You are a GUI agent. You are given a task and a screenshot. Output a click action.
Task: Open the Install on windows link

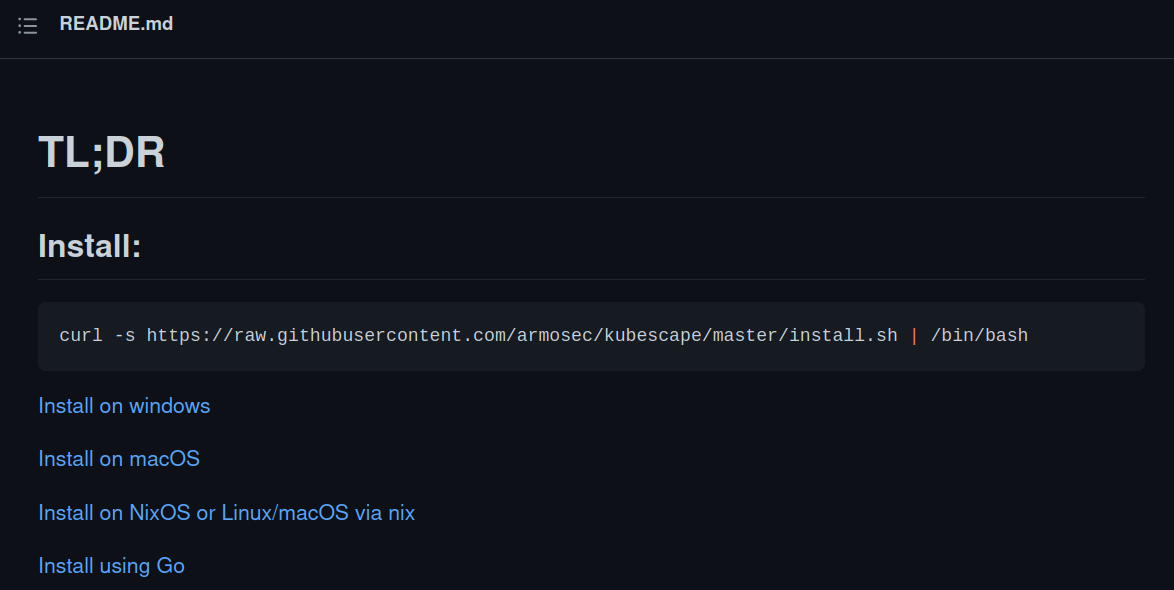tap(123, 406)
